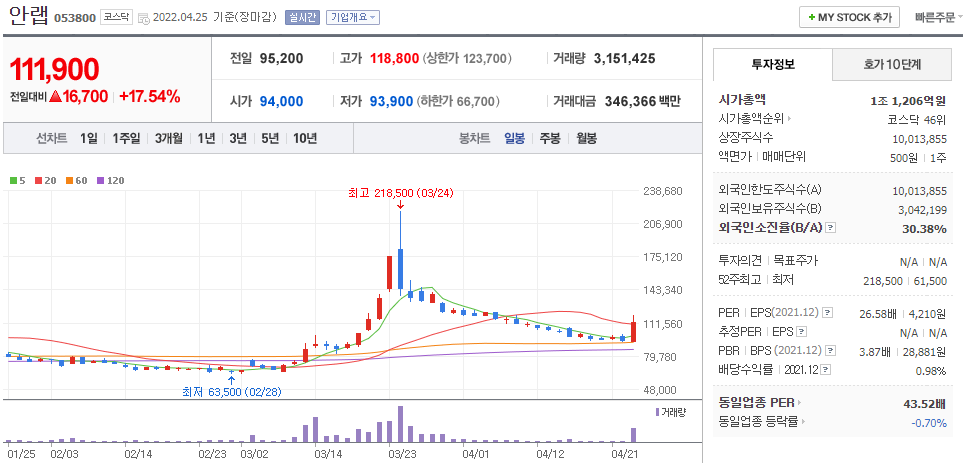Click the help icon next to 외국인소진율(B/A)

coord(831,228)
